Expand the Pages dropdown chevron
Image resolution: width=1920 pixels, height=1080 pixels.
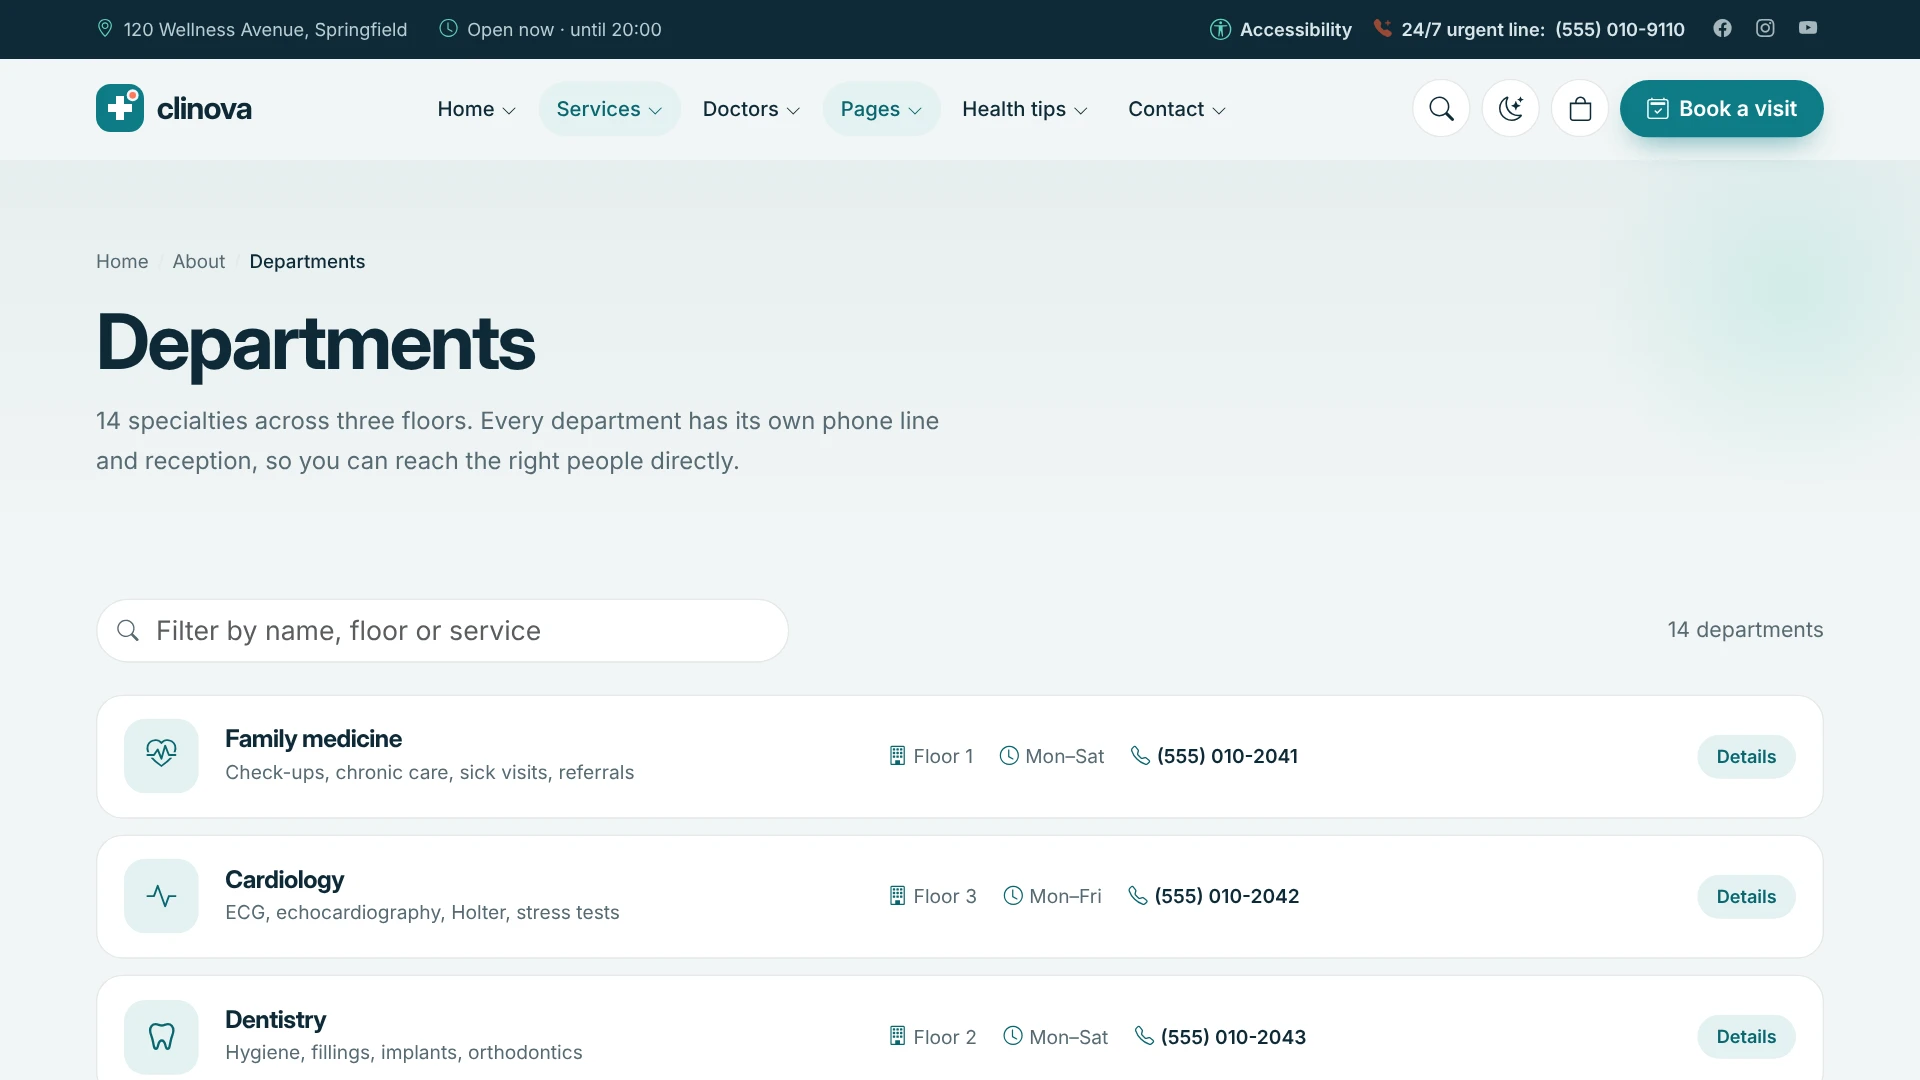915,110
